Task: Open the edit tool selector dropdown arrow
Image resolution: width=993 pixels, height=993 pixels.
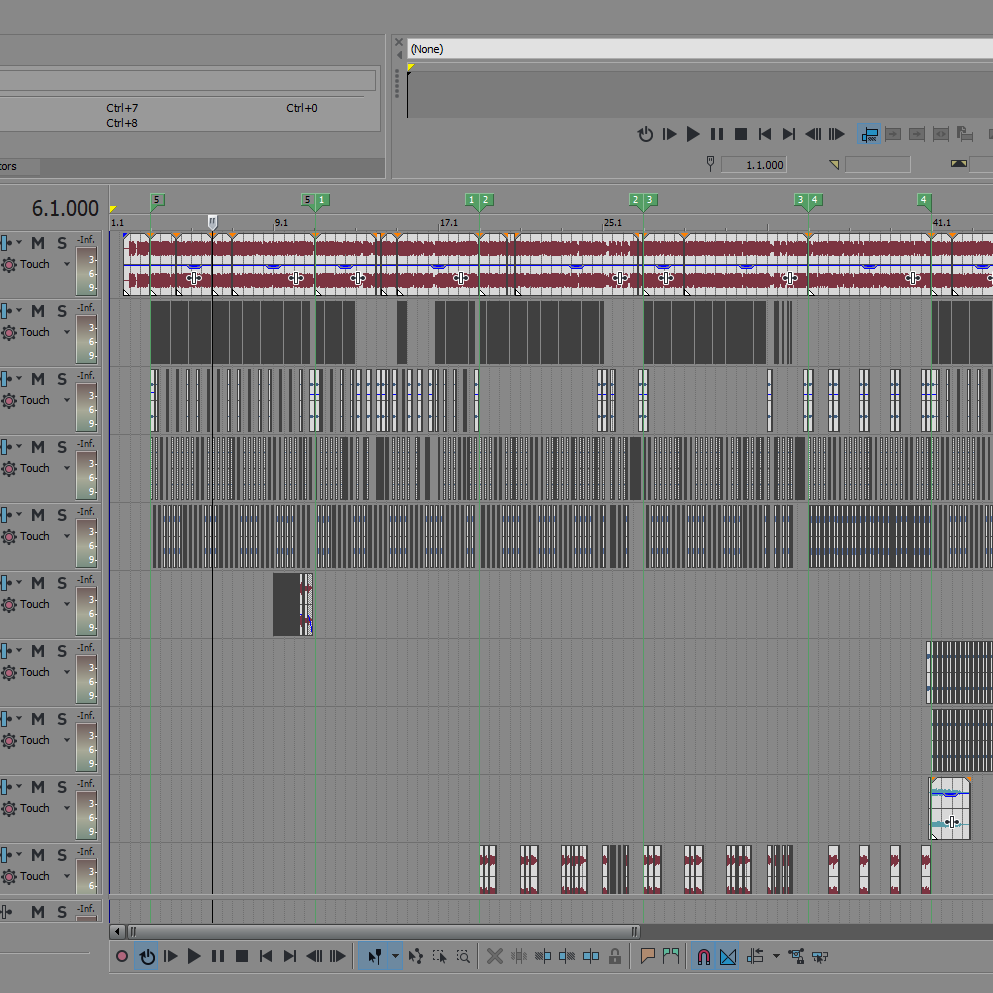Action: (395, 956)
